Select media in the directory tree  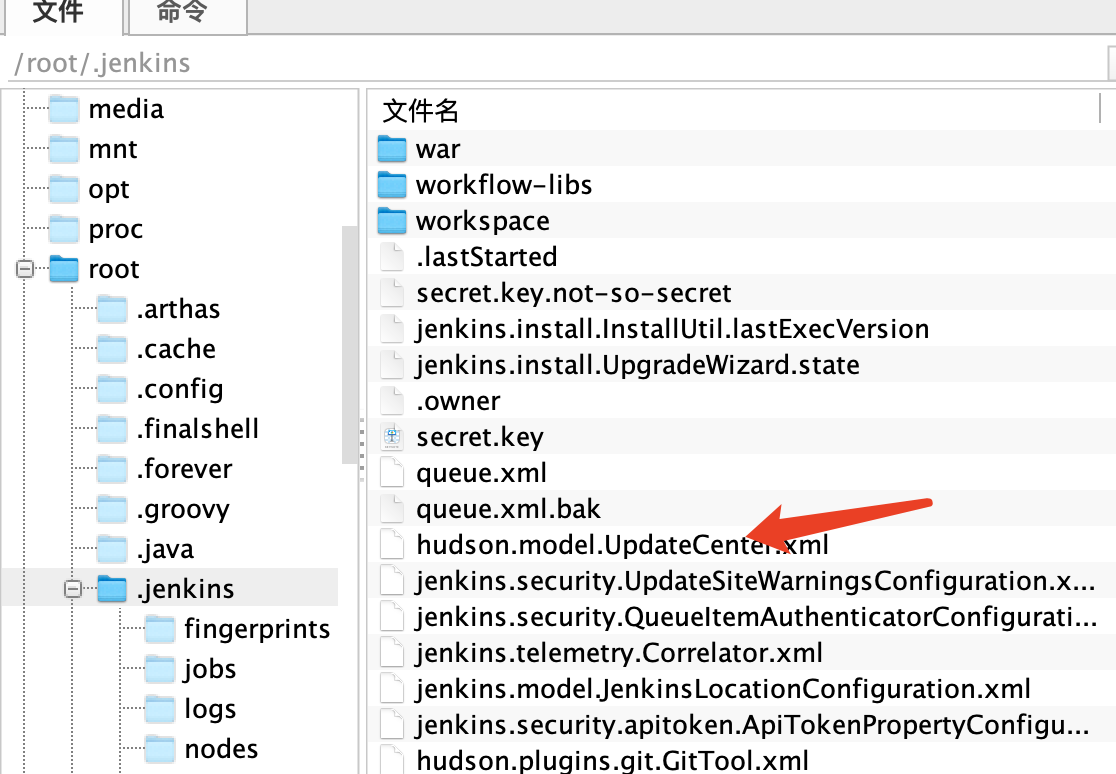pyautogui.click(x=126, y=109)
